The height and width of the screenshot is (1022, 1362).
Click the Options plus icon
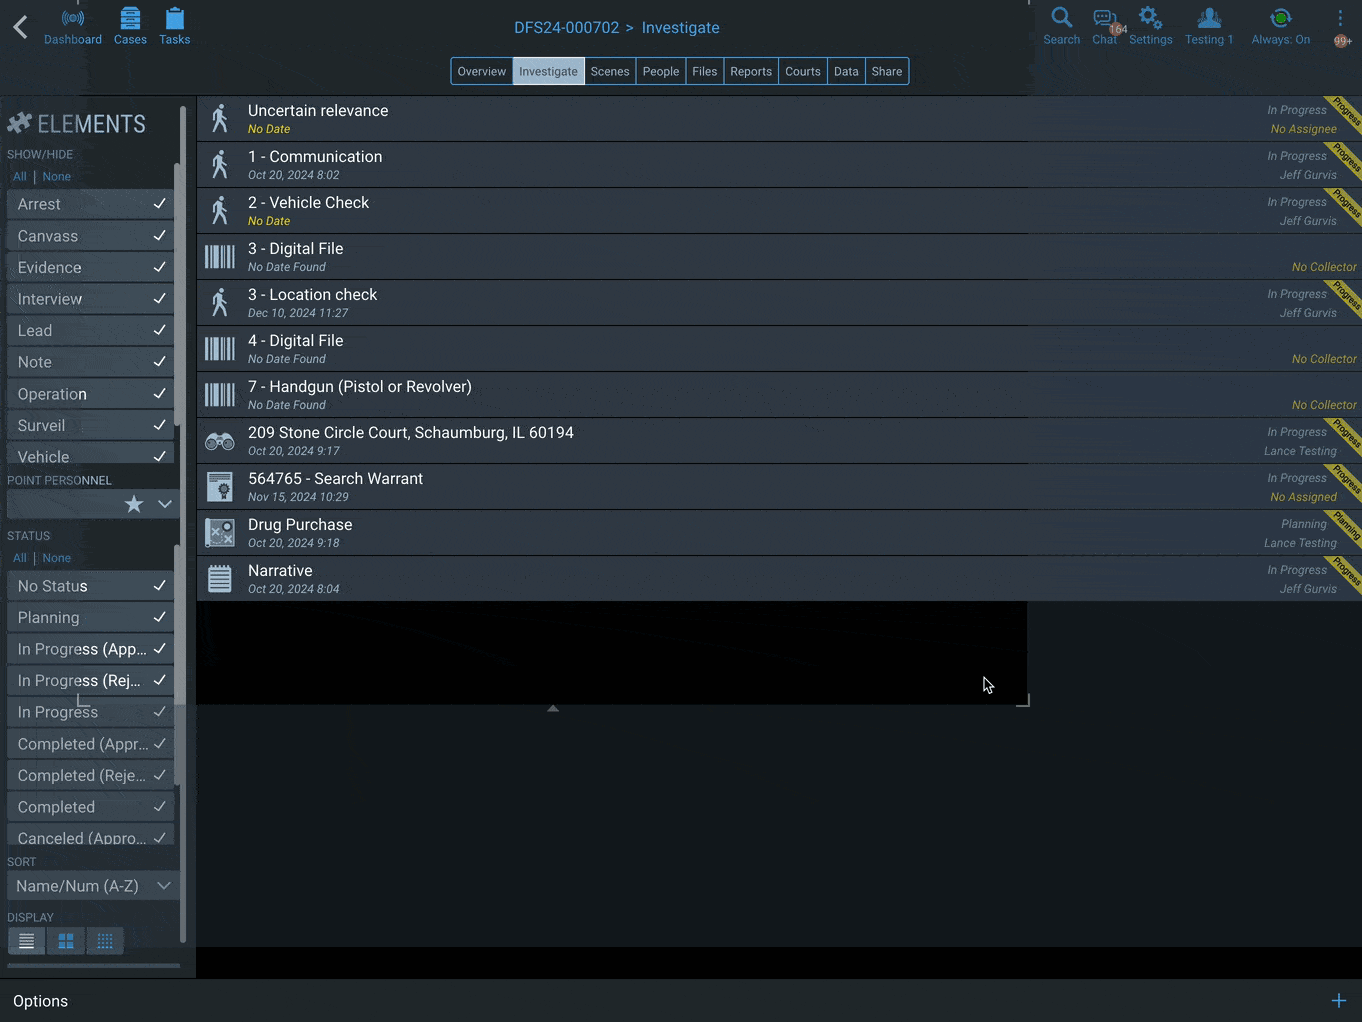[1339, 1000]
